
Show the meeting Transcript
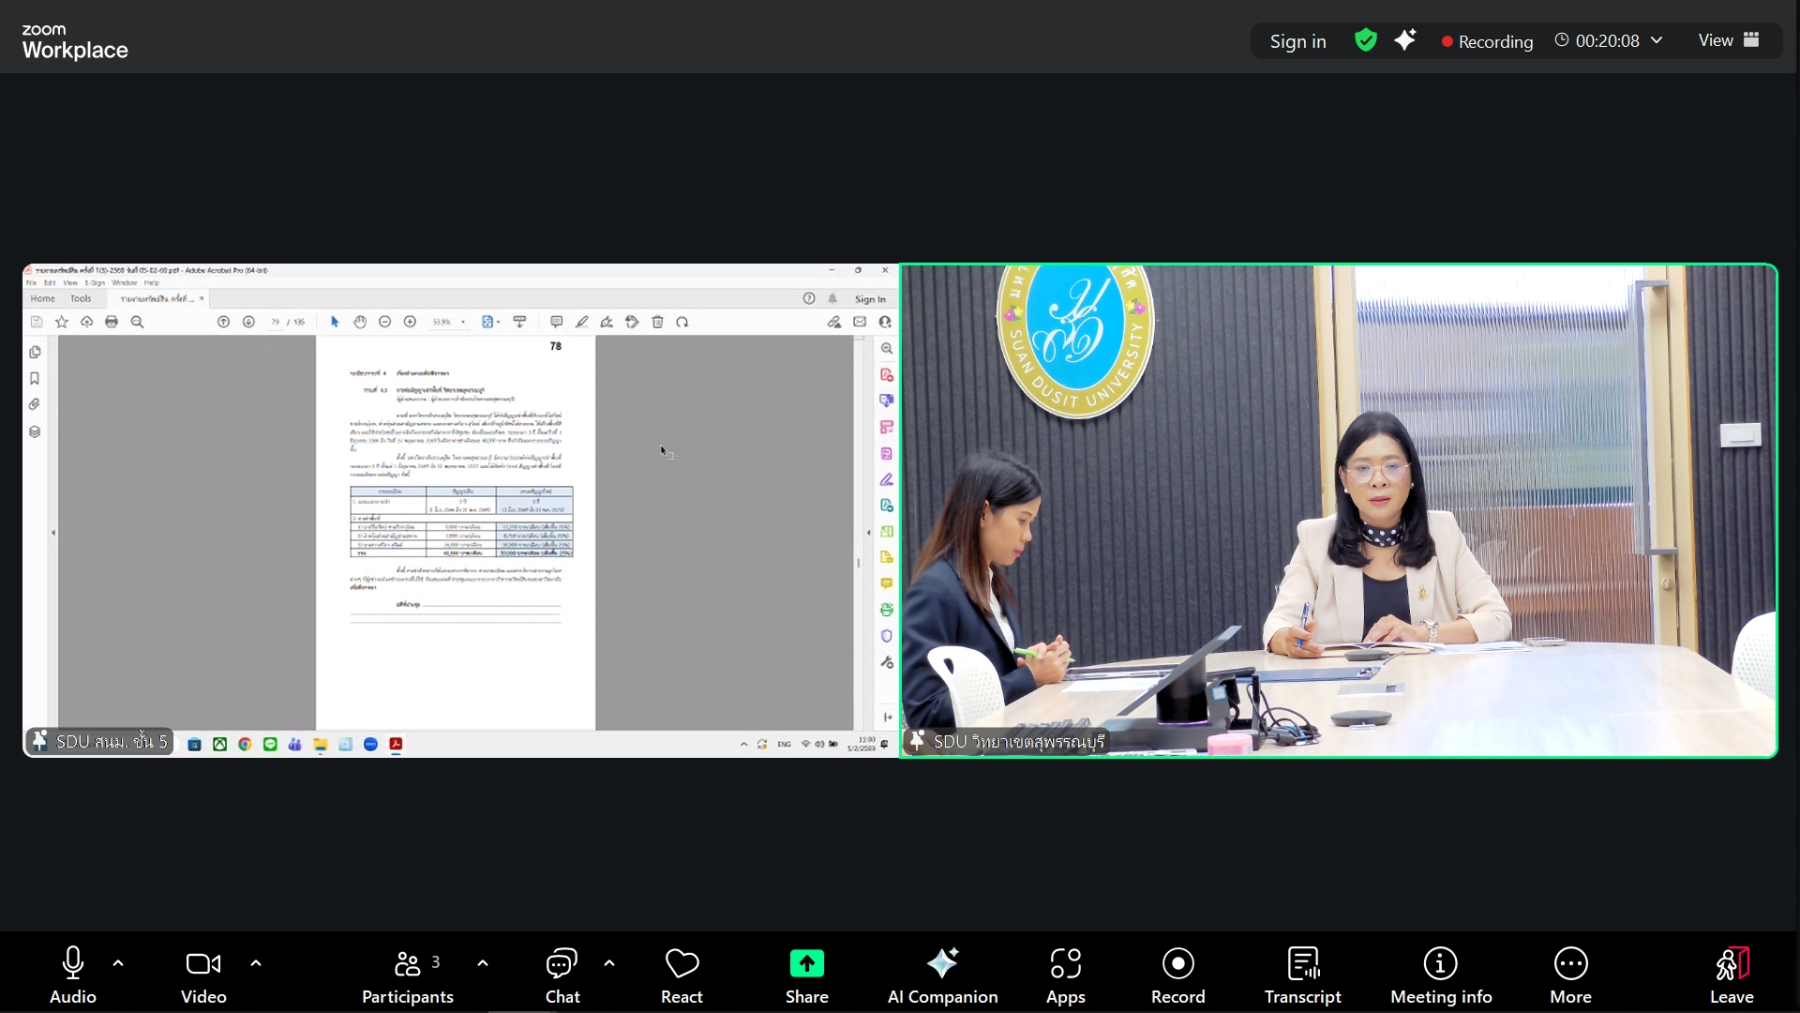(1302, 974)
